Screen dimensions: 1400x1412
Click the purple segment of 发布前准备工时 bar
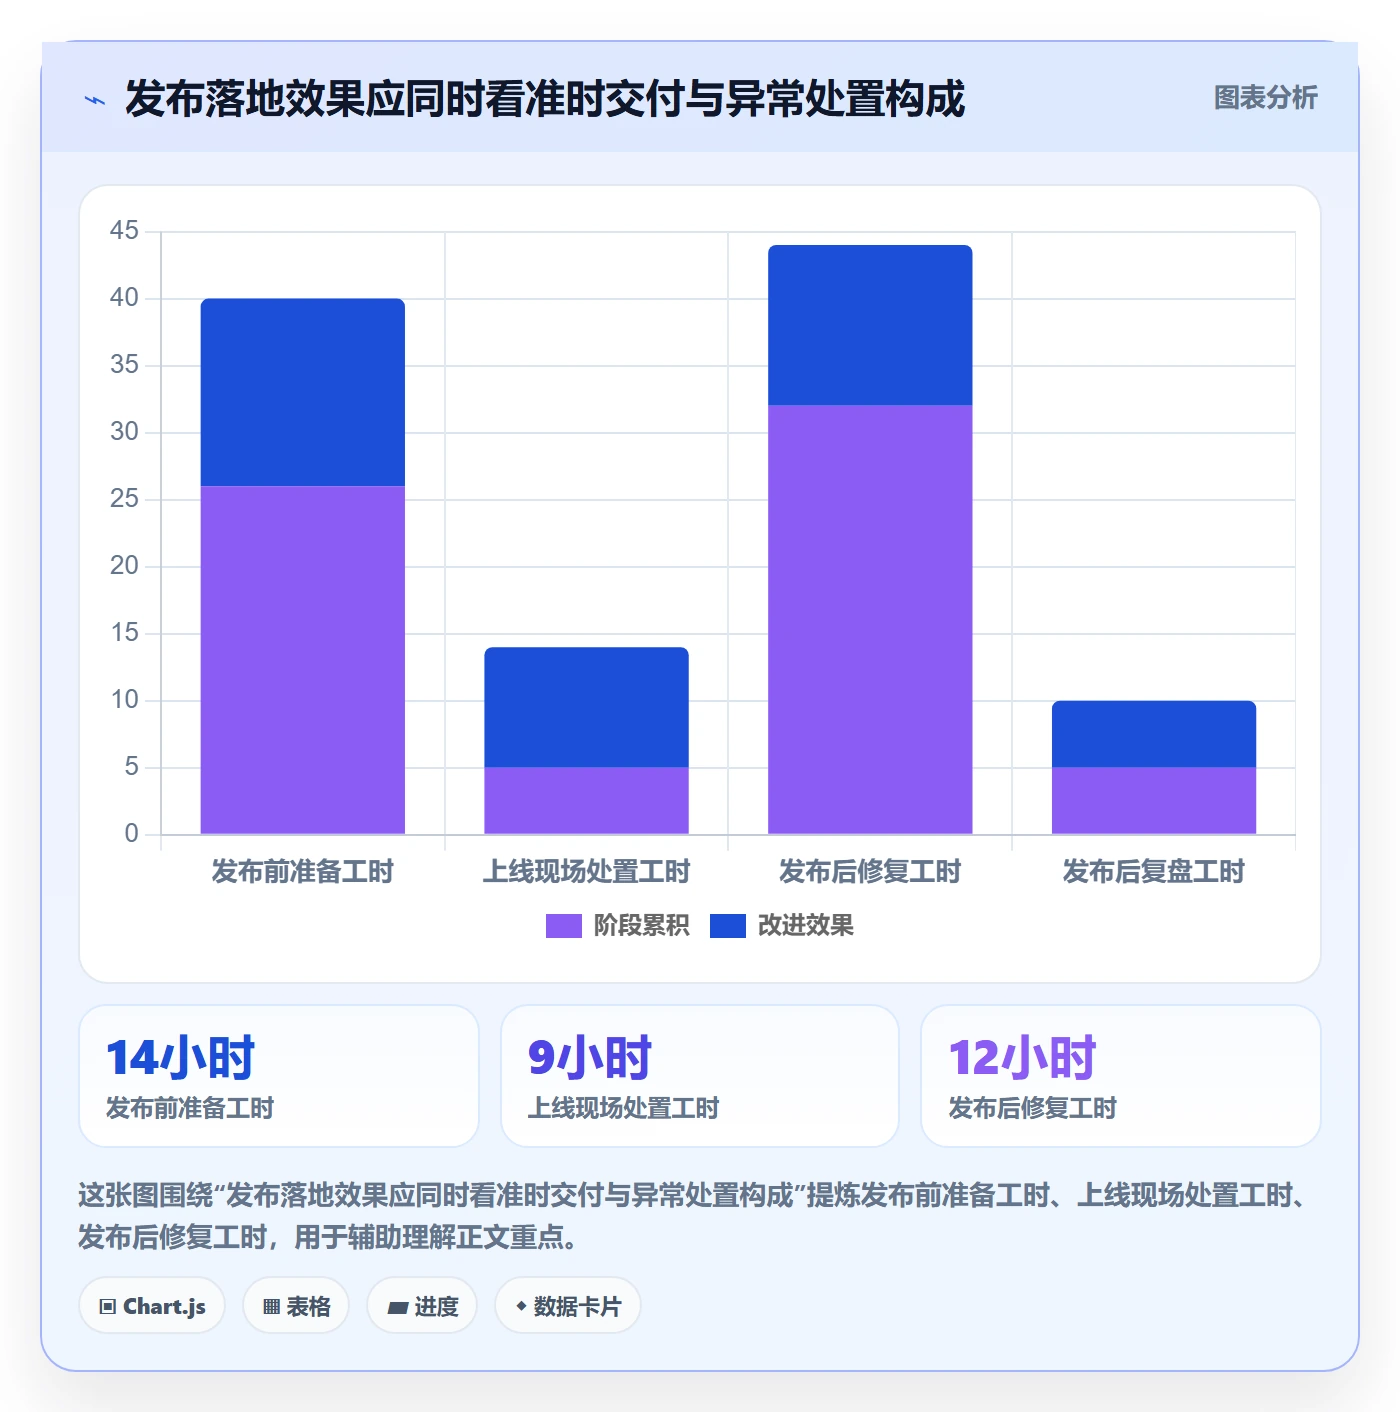(303, 660)
